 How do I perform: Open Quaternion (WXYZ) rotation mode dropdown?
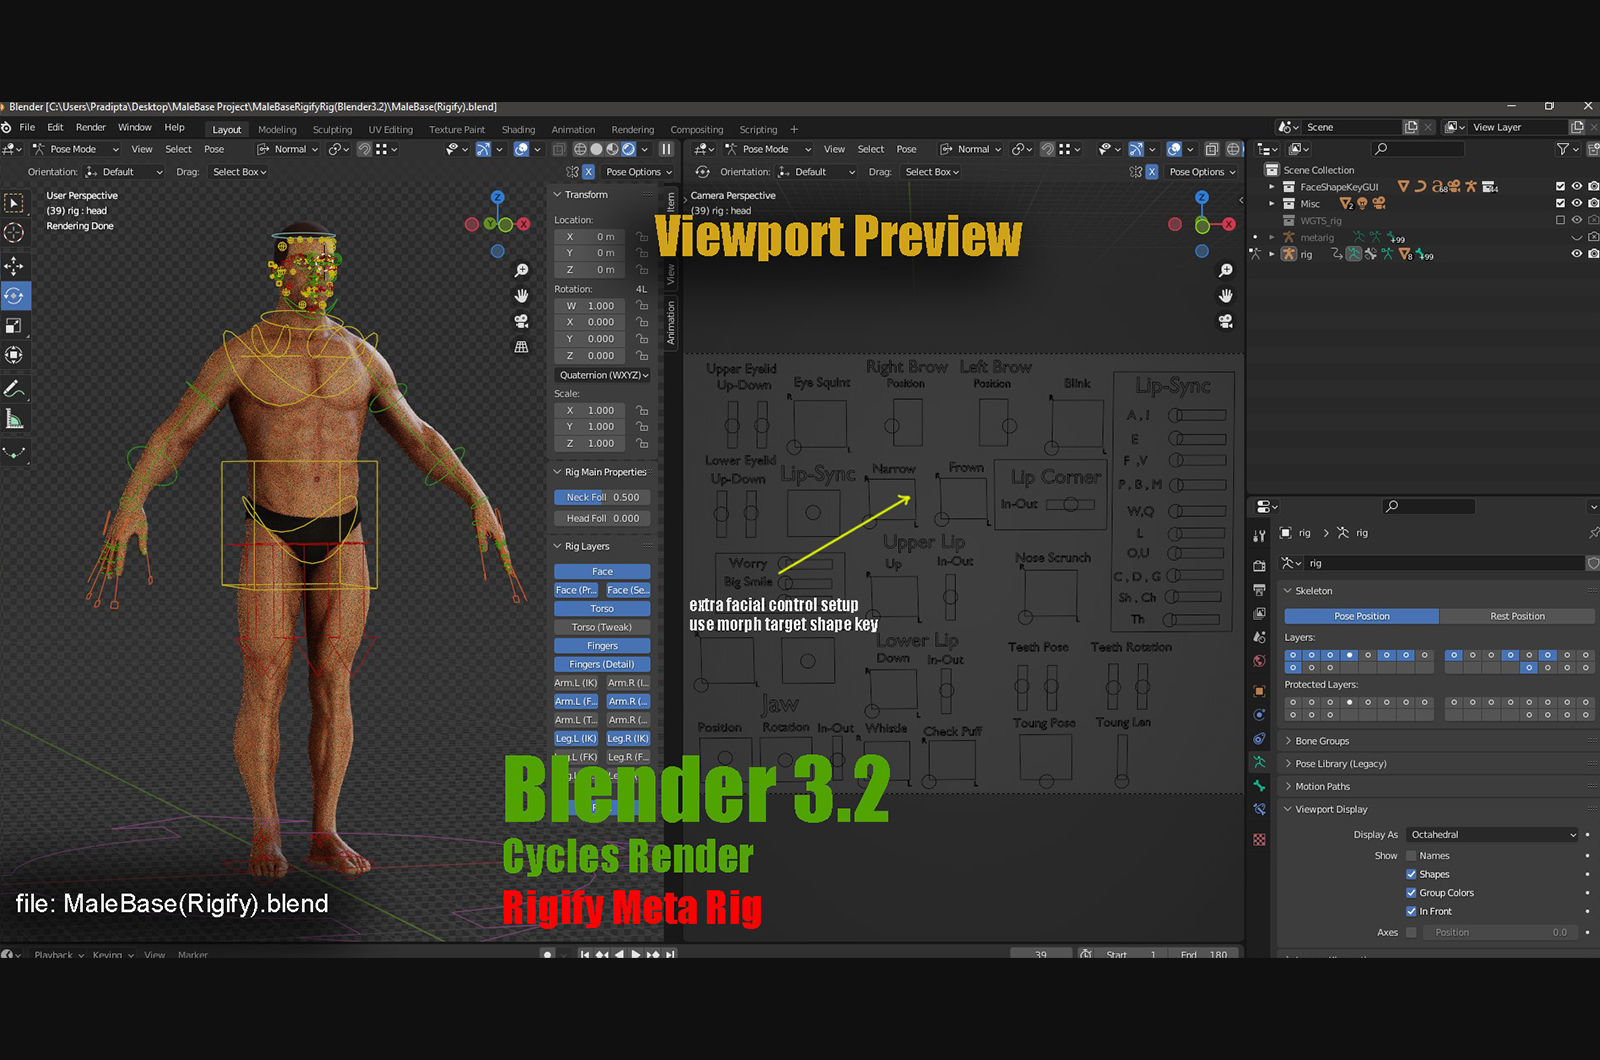[x=603, y=375]
